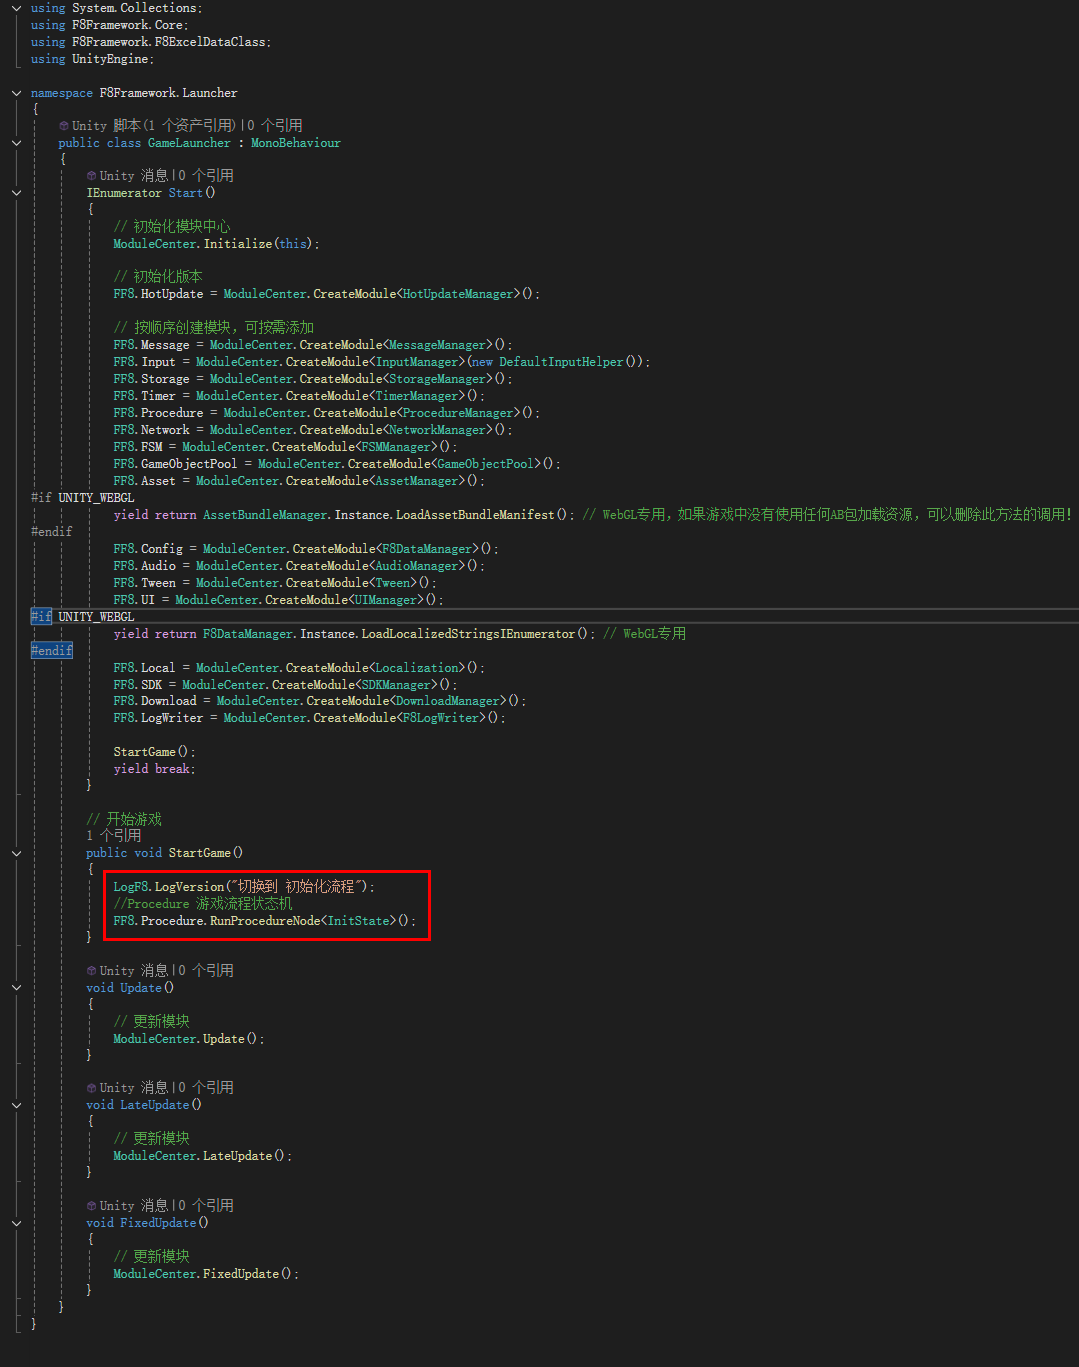Click 'Initialize' in ModuleCenter.Initialize(this)
The width and height of the screenshot is (1079, 1367).
[x=238, y=244]
